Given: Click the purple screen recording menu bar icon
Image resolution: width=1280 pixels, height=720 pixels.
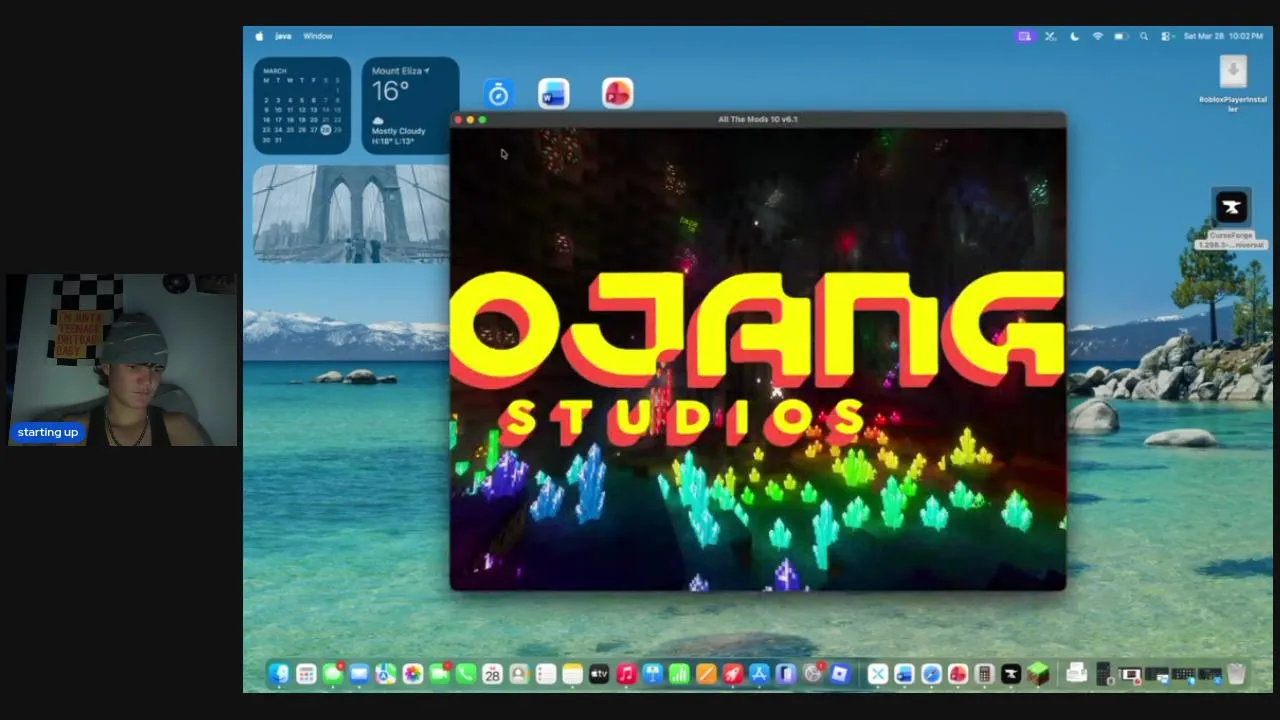Looking at the screenshot, I should click(x=1024, y=36).
